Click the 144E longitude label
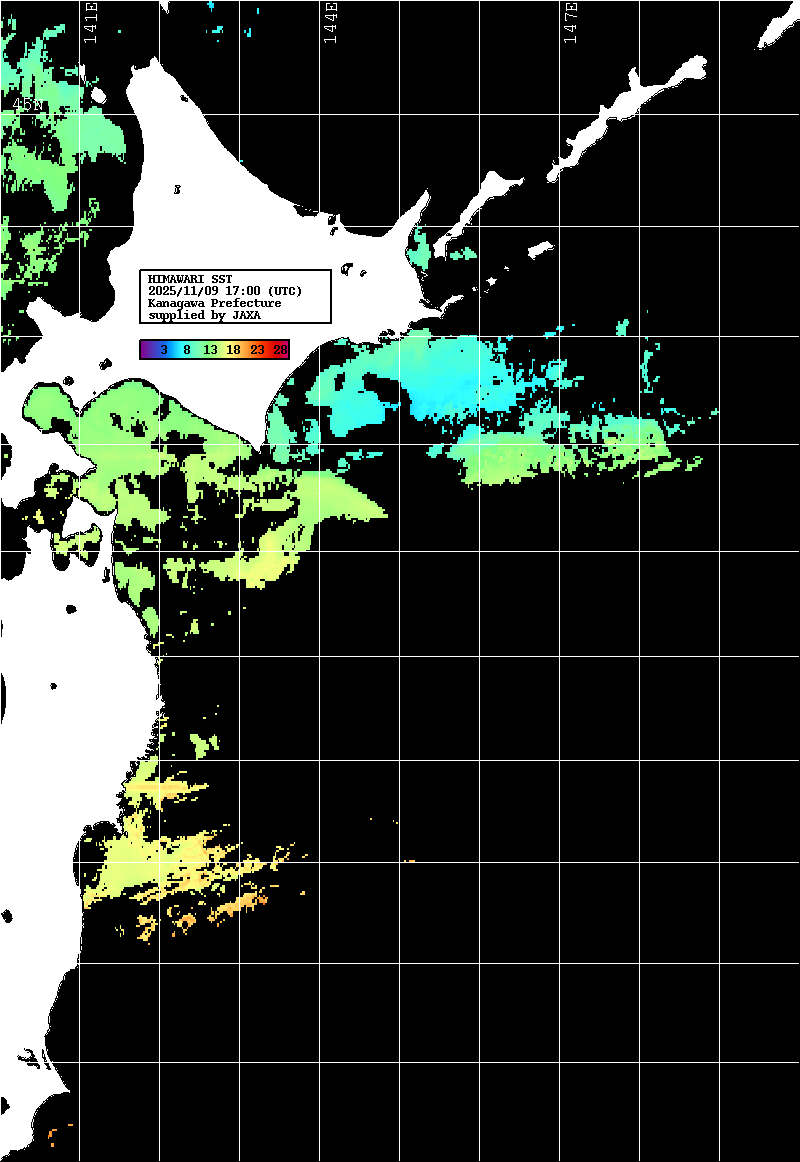This screenshot has width=800, height=1162. [x=330, y=22]
